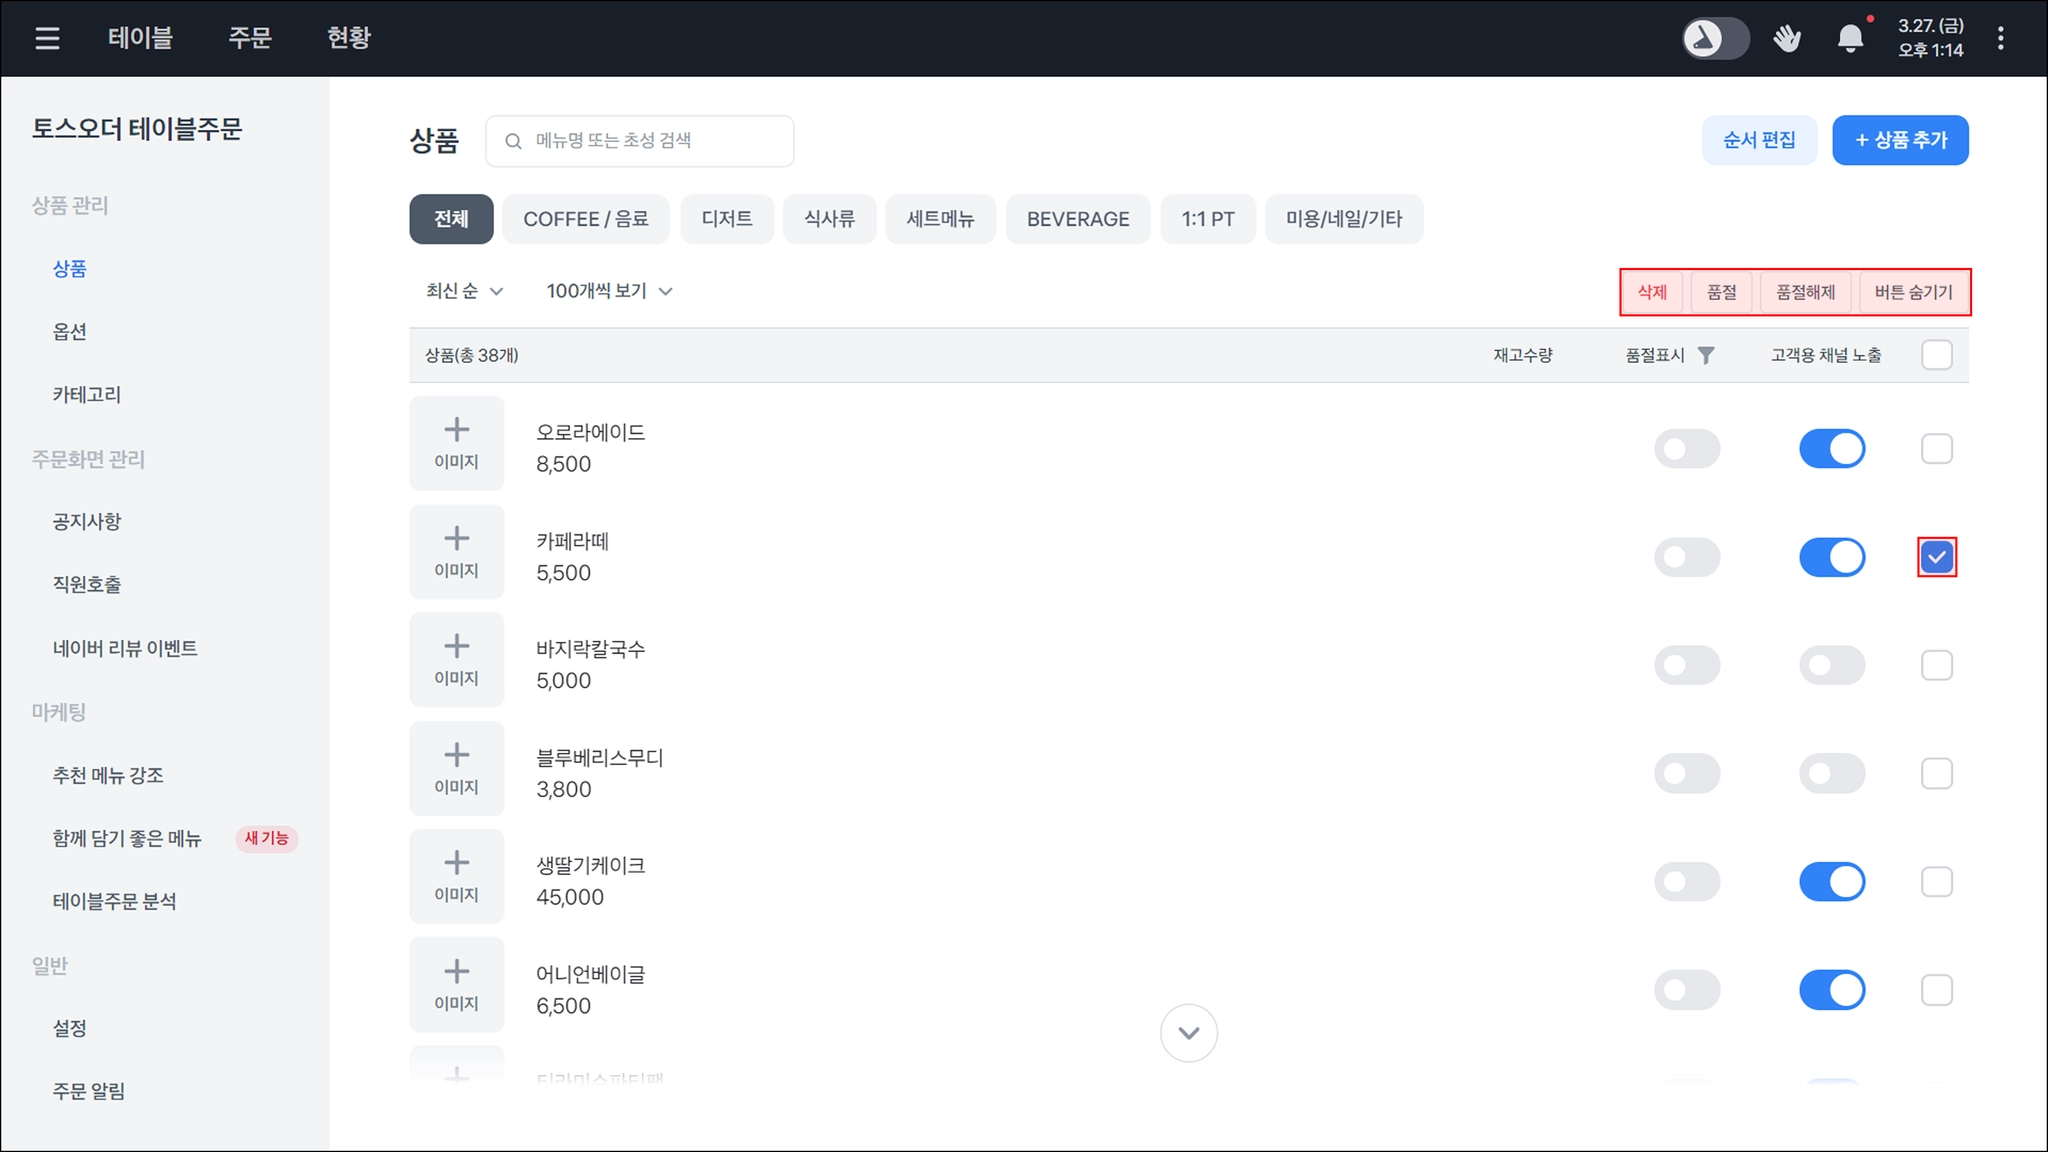The image size is (2048, 1152).
Task: Click the notification bell icon
Action: pyautogui.click(x=1850, y=38)
